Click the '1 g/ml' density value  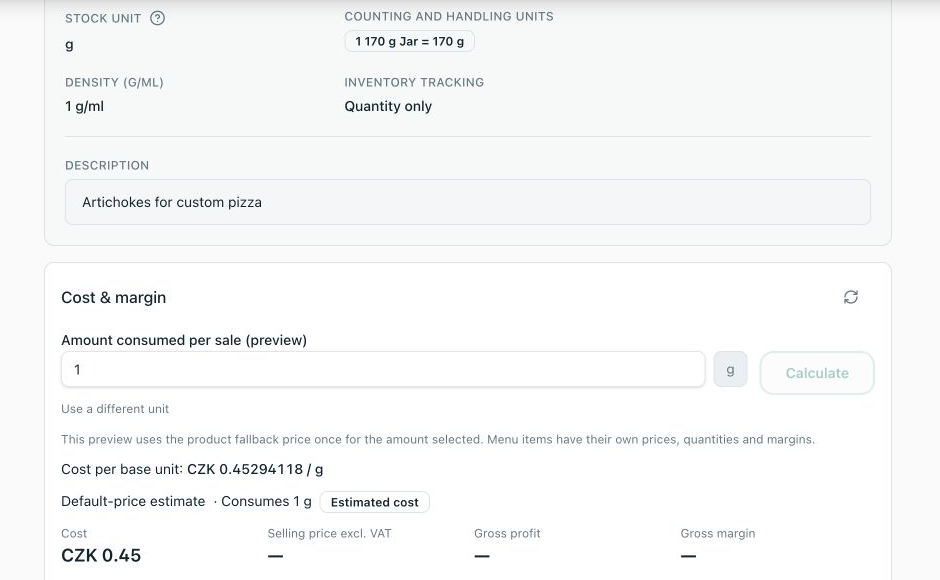85,106
